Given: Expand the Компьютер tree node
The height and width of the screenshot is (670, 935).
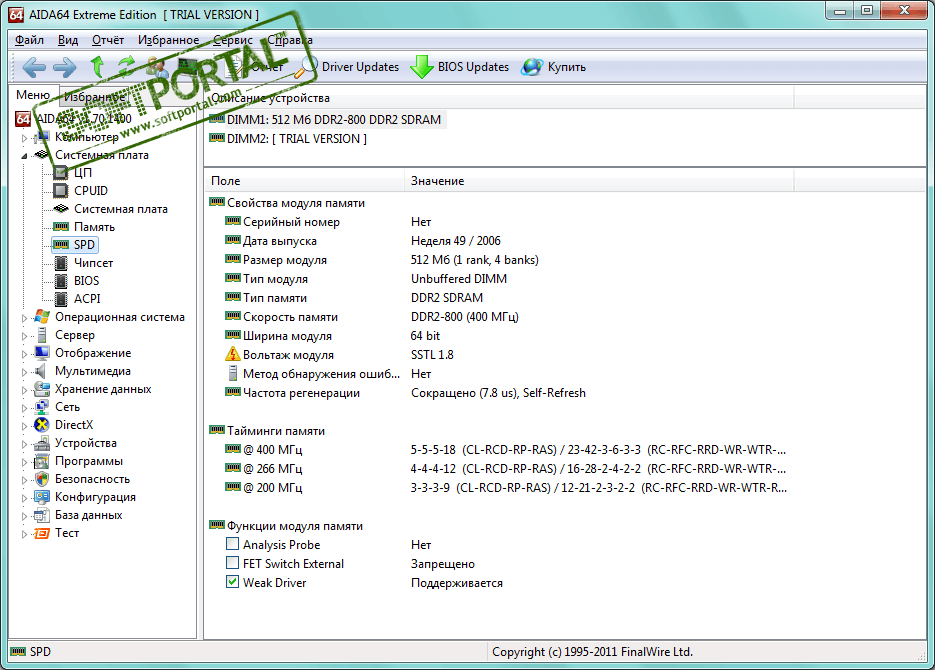Looking at the screenshot, I should tap(24, 138).
